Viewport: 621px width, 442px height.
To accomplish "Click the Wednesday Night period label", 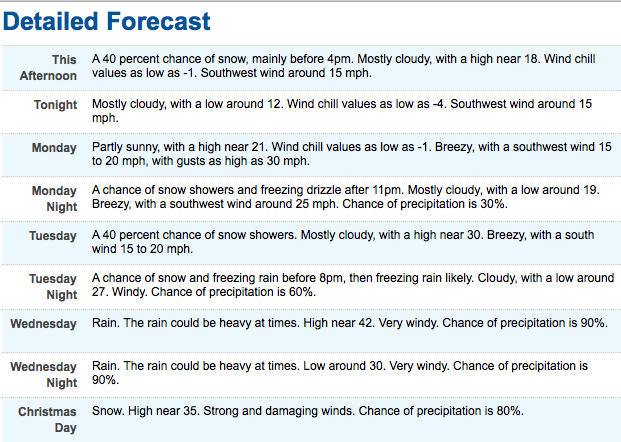I will pos(44,374).
